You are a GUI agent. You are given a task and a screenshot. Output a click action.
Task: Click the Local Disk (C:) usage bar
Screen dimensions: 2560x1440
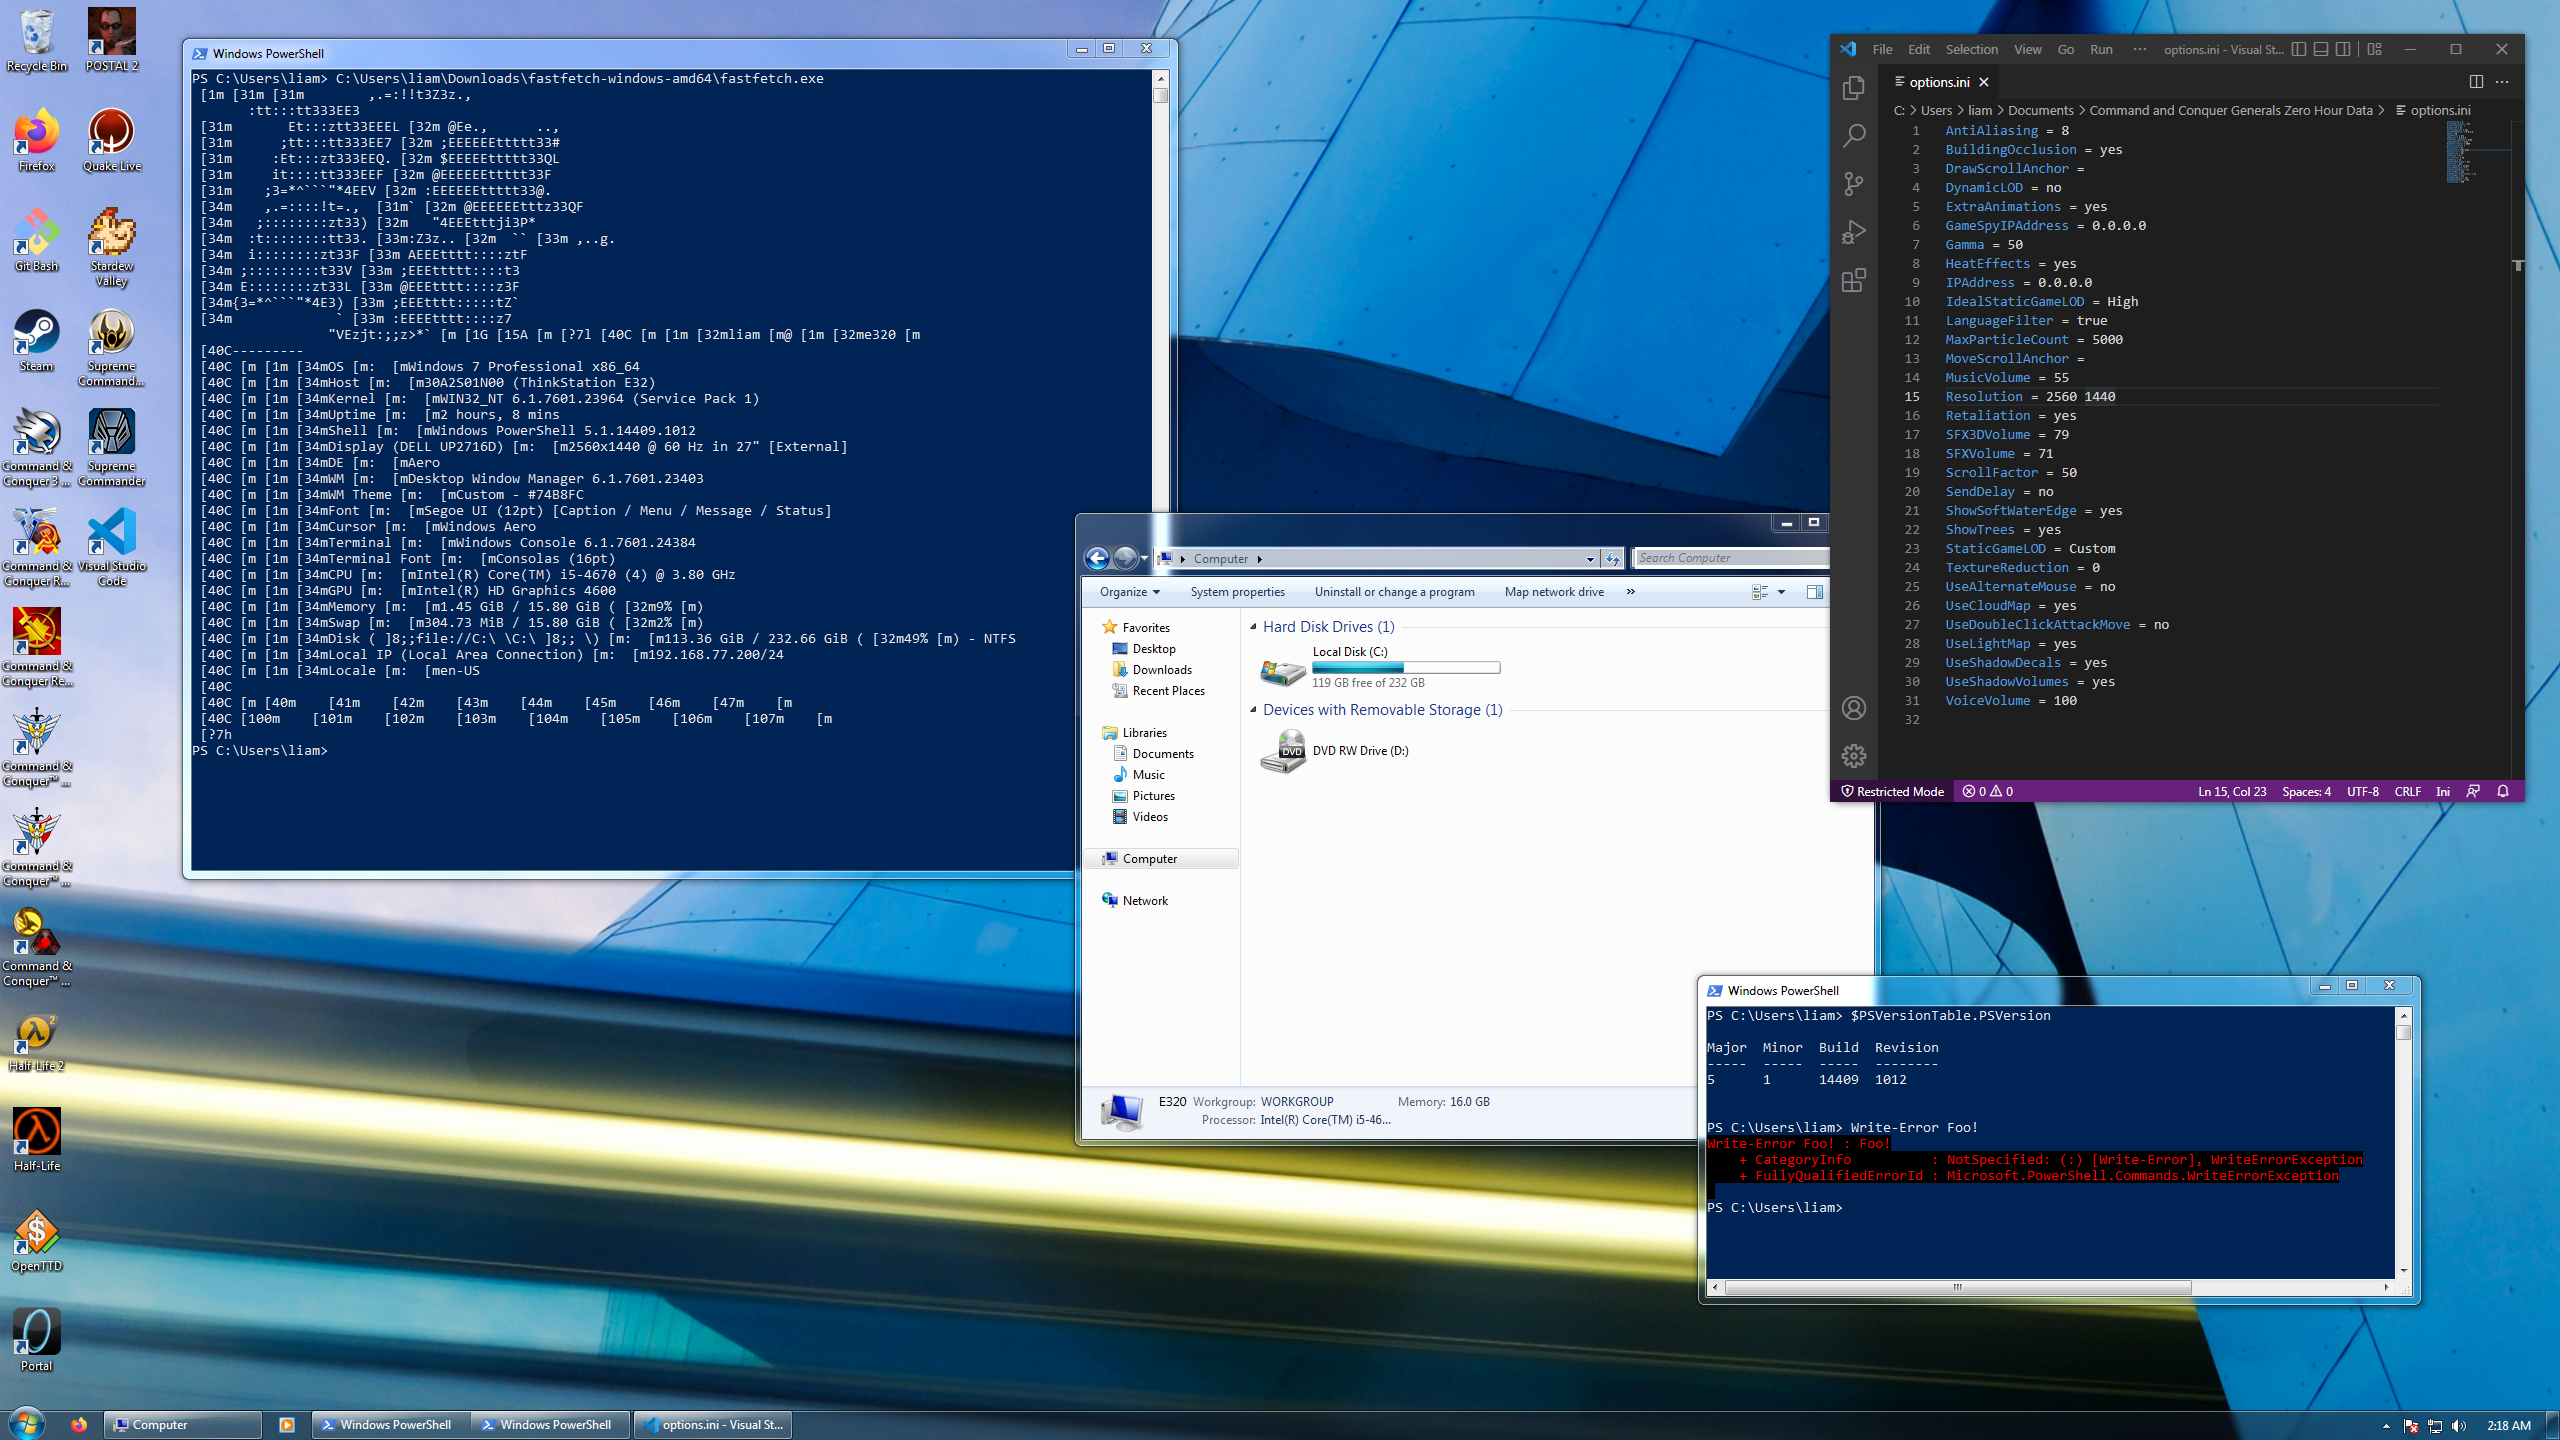pos(1406,667)
